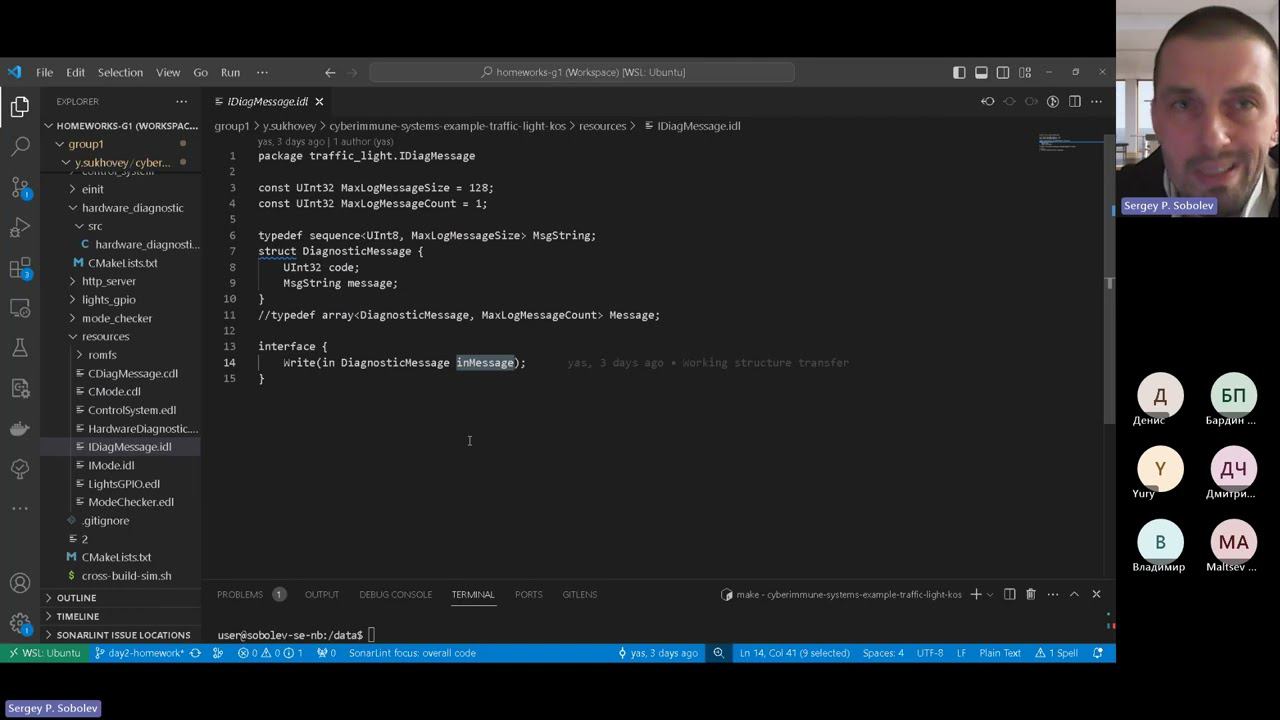Screen dimensions: 1280x720
Task: Toggle Primary Side Bar layout icon
Action: click(x=959, y=72)
